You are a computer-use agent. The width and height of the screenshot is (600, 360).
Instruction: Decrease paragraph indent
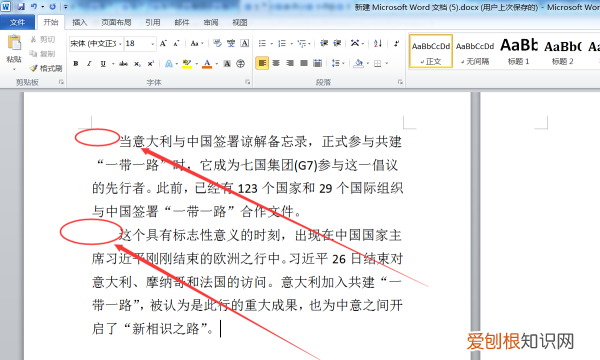coord(324,43)
